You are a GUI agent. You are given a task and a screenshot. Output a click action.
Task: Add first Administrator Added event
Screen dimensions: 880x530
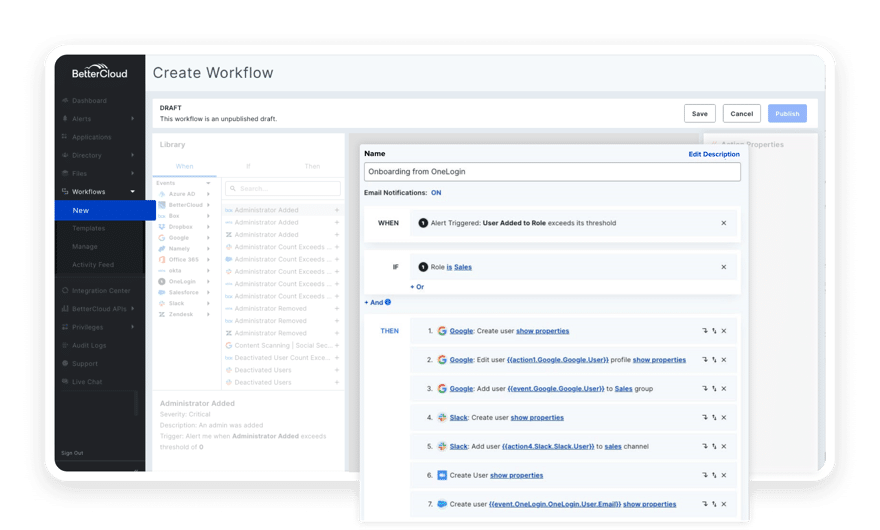click(337, 210)
